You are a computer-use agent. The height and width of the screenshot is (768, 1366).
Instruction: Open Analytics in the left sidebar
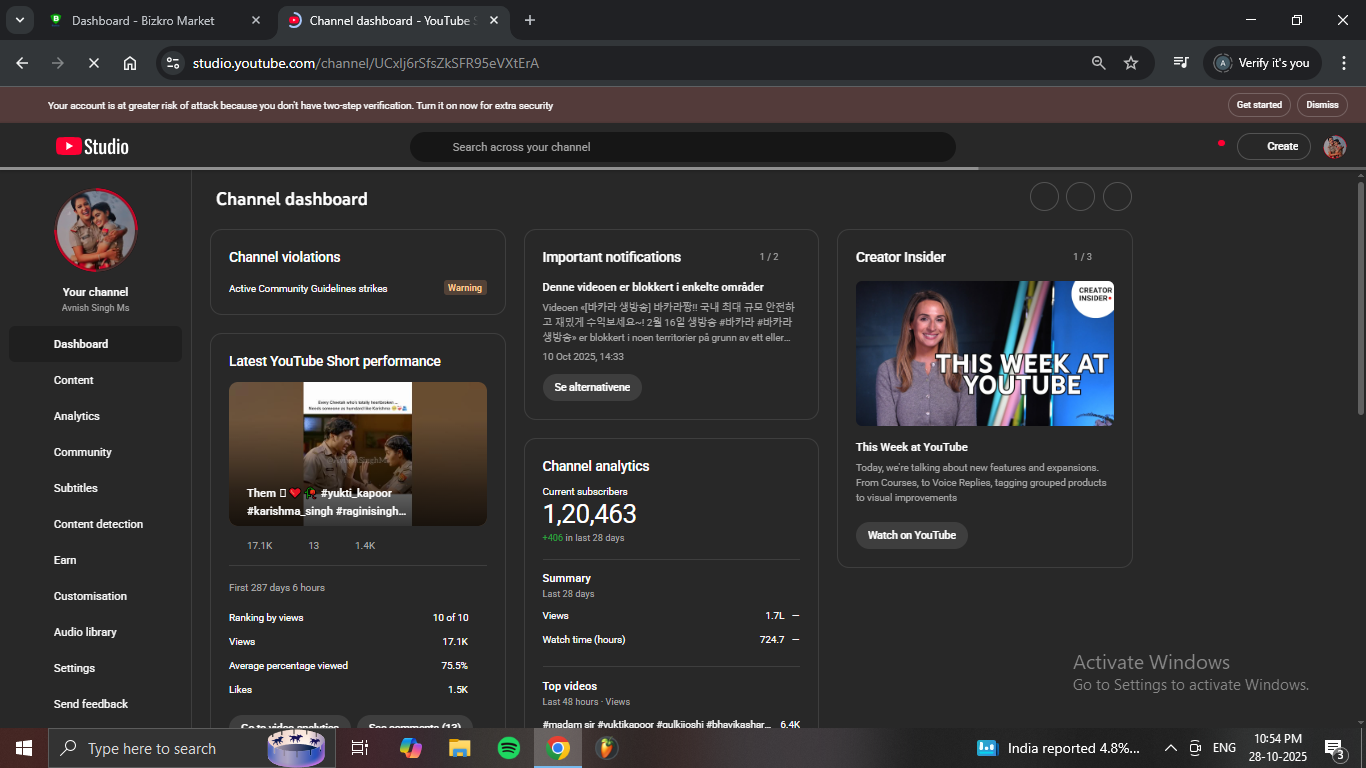pos(77,416)
